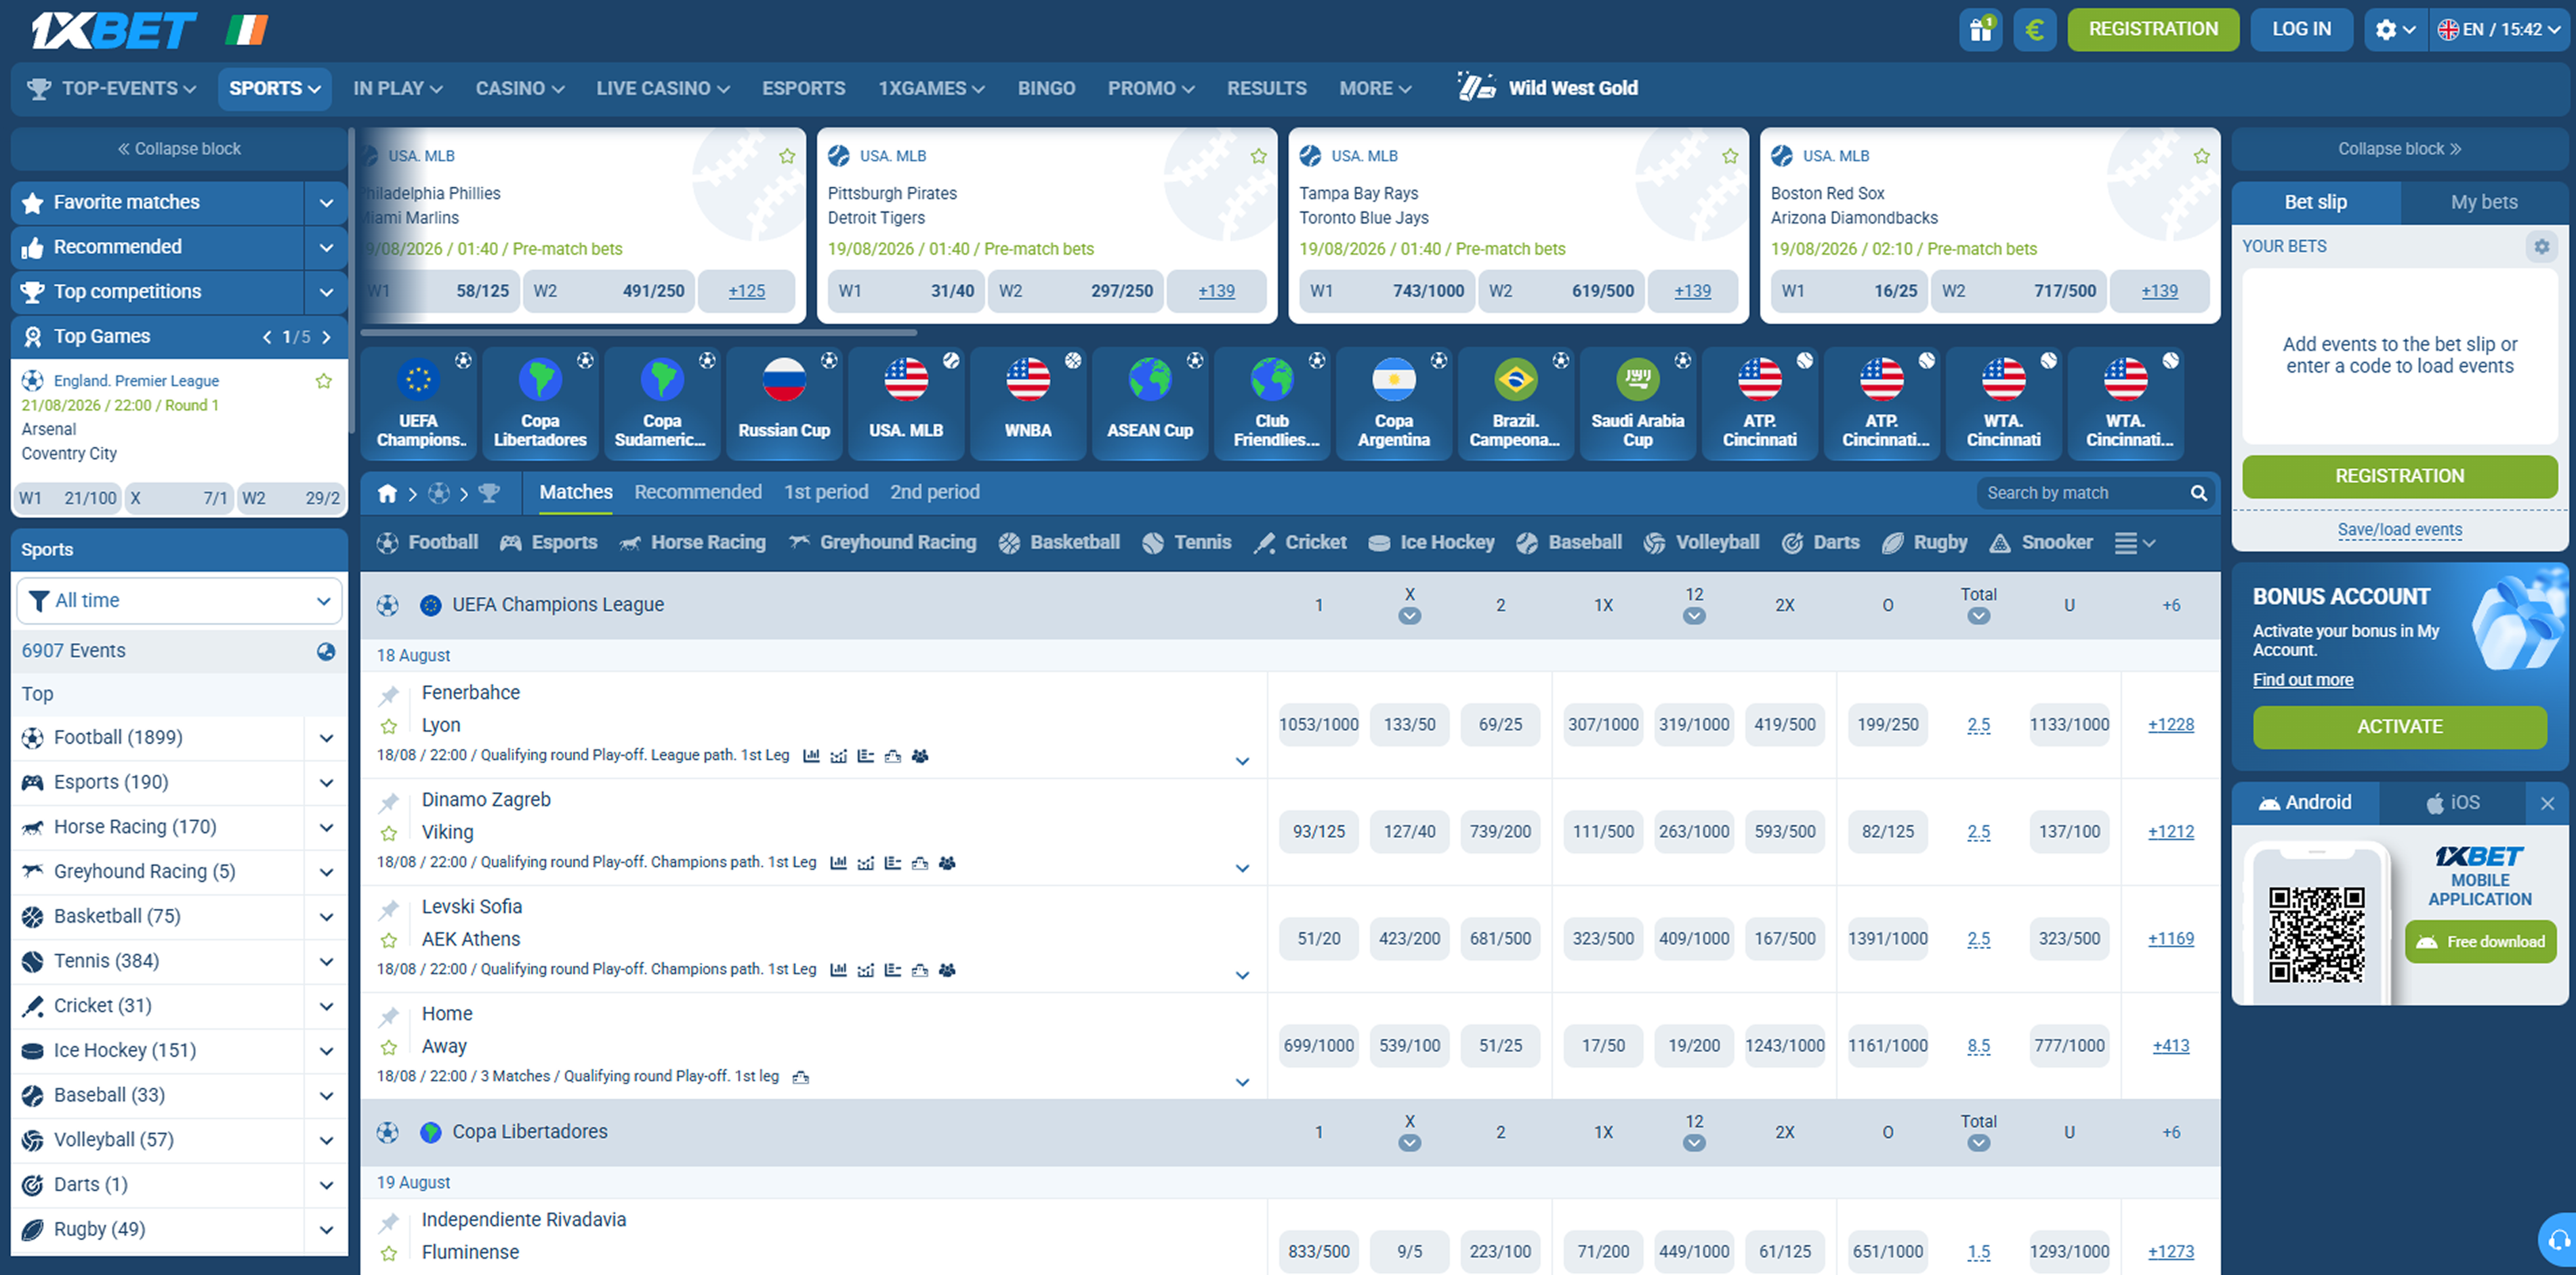Filter by Ice Hockey in sport bar
The image size is (2576, 1275).
click(1431, 542)
